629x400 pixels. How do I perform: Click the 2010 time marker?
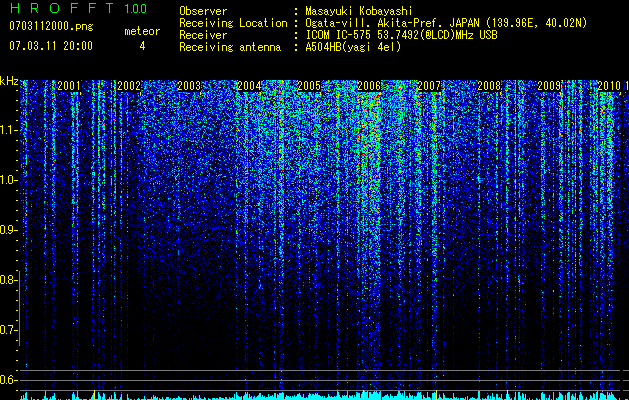(609, 86)
